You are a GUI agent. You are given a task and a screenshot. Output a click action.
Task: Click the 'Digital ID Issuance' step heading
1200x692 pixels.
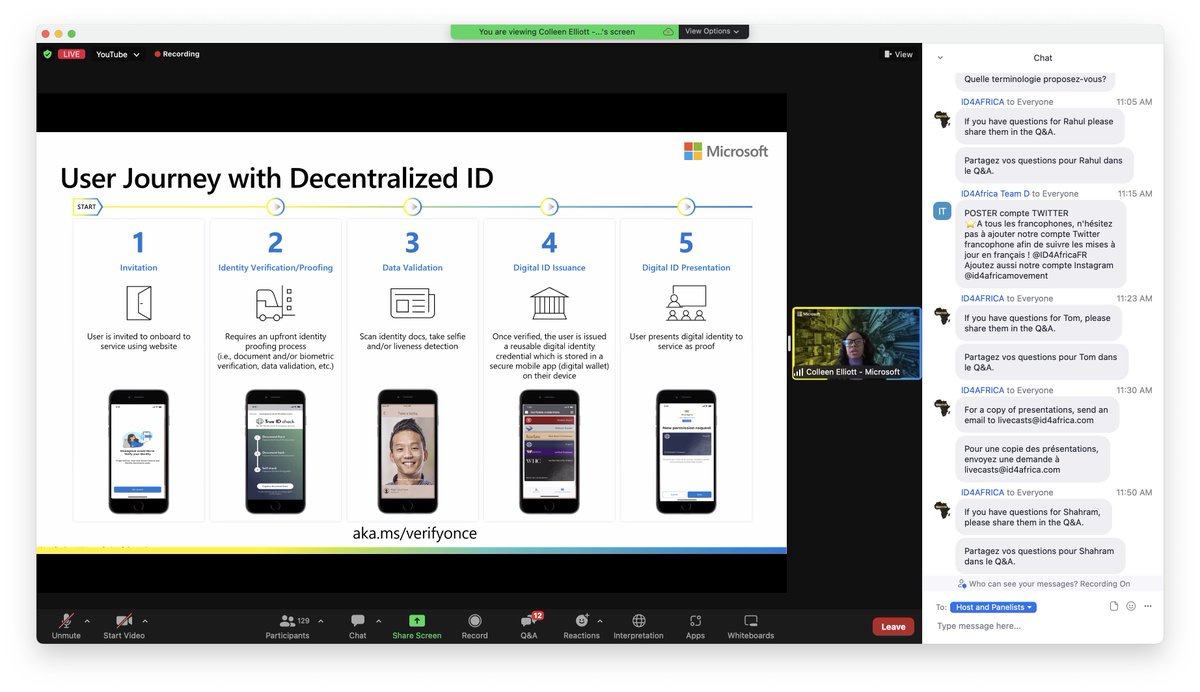(549, 268)
